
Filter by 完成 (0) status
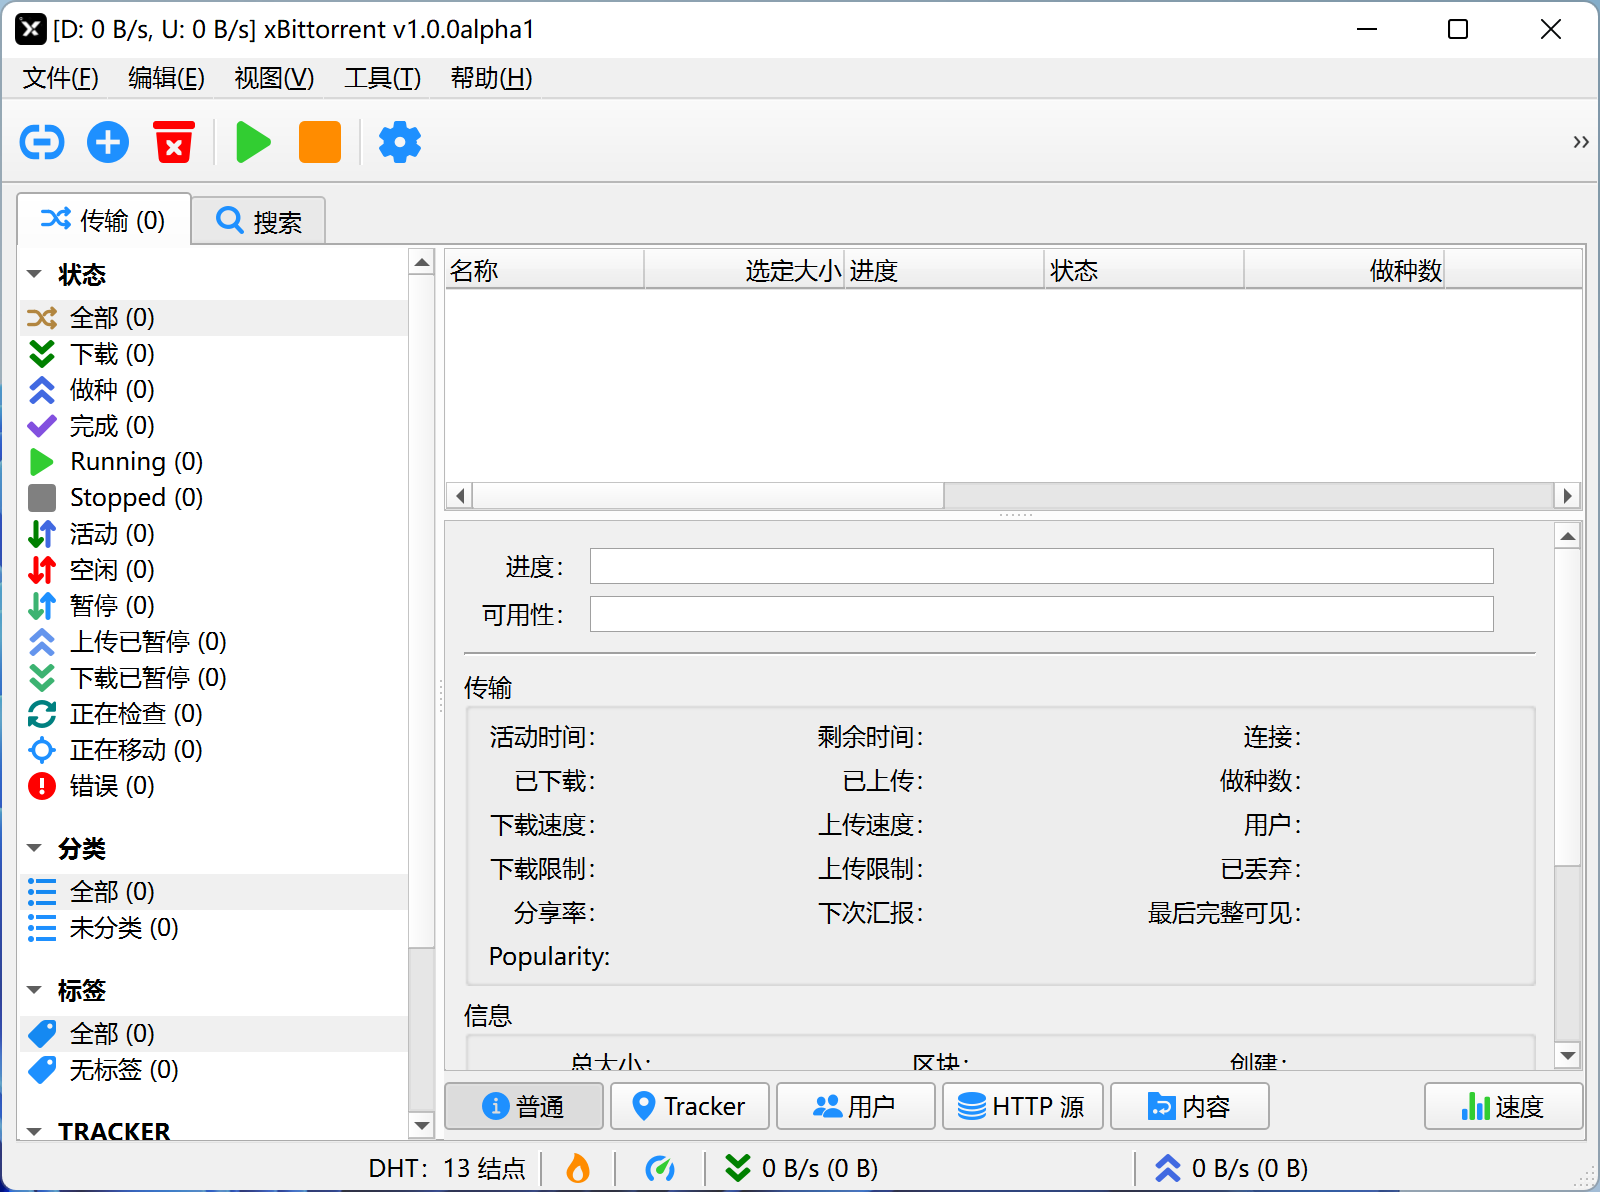click(213, 426)
